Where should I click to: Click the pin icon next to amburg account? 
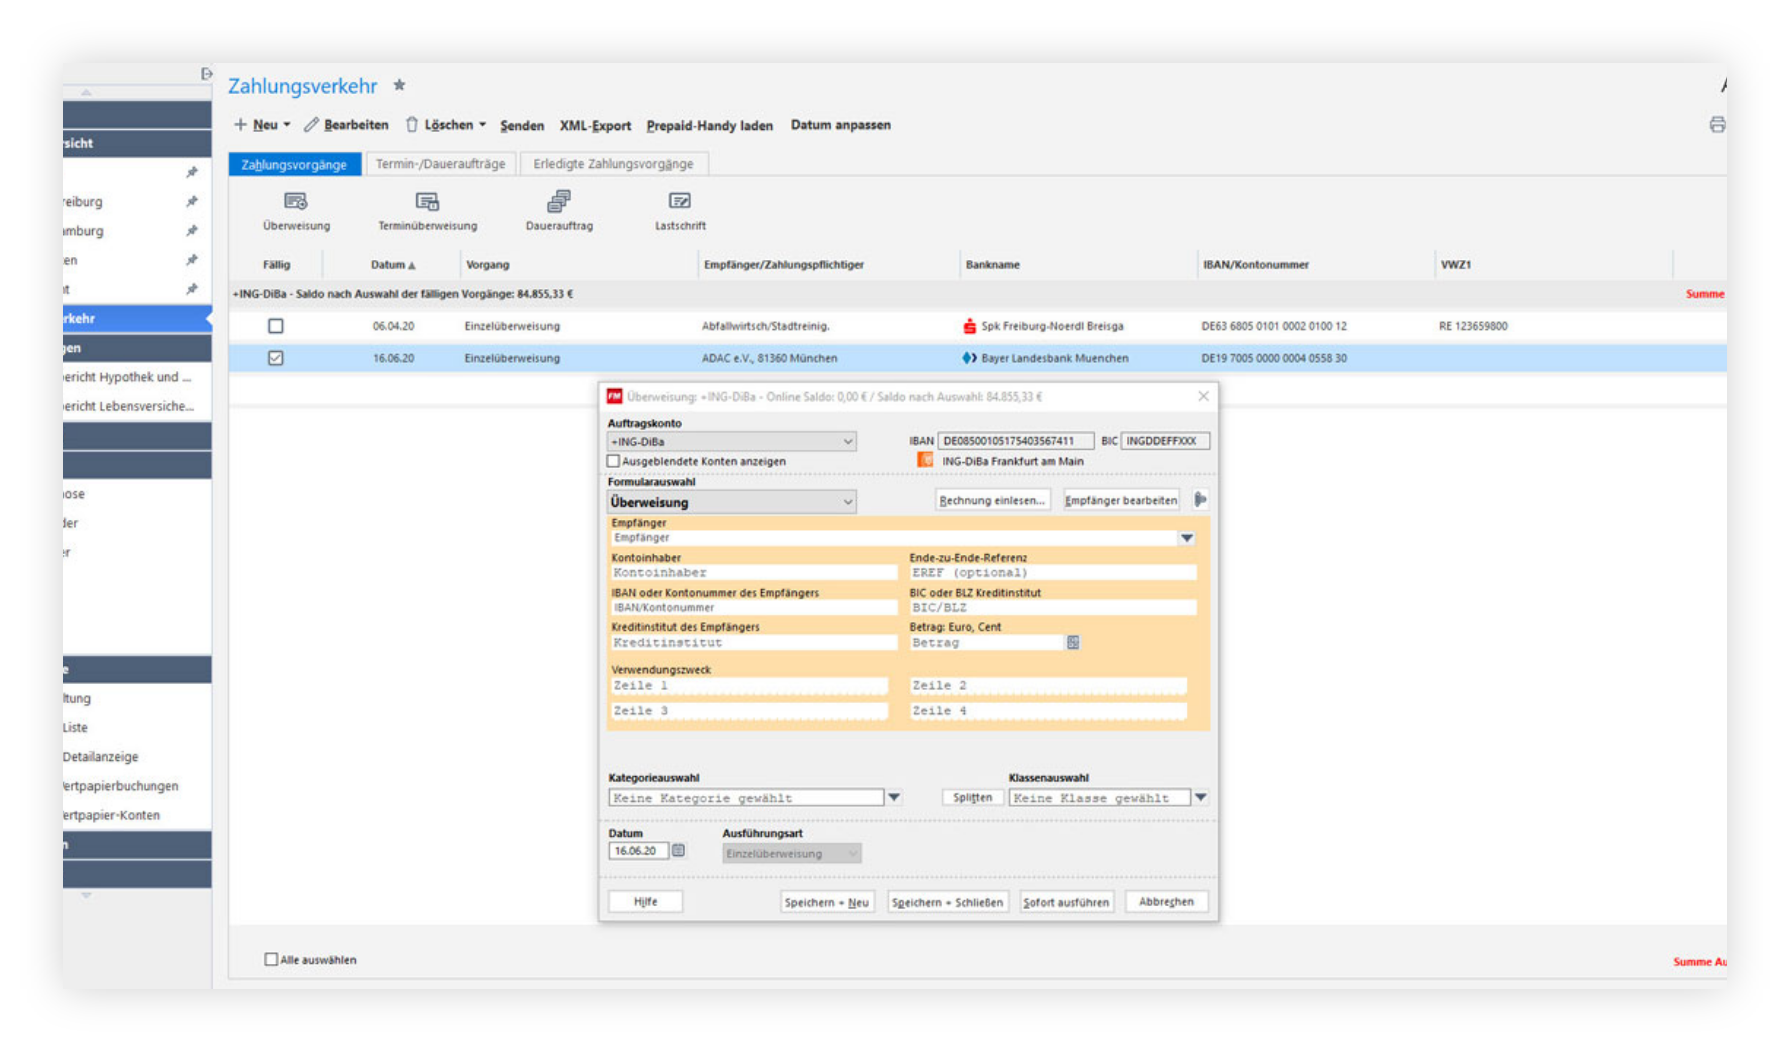[191, 230]
